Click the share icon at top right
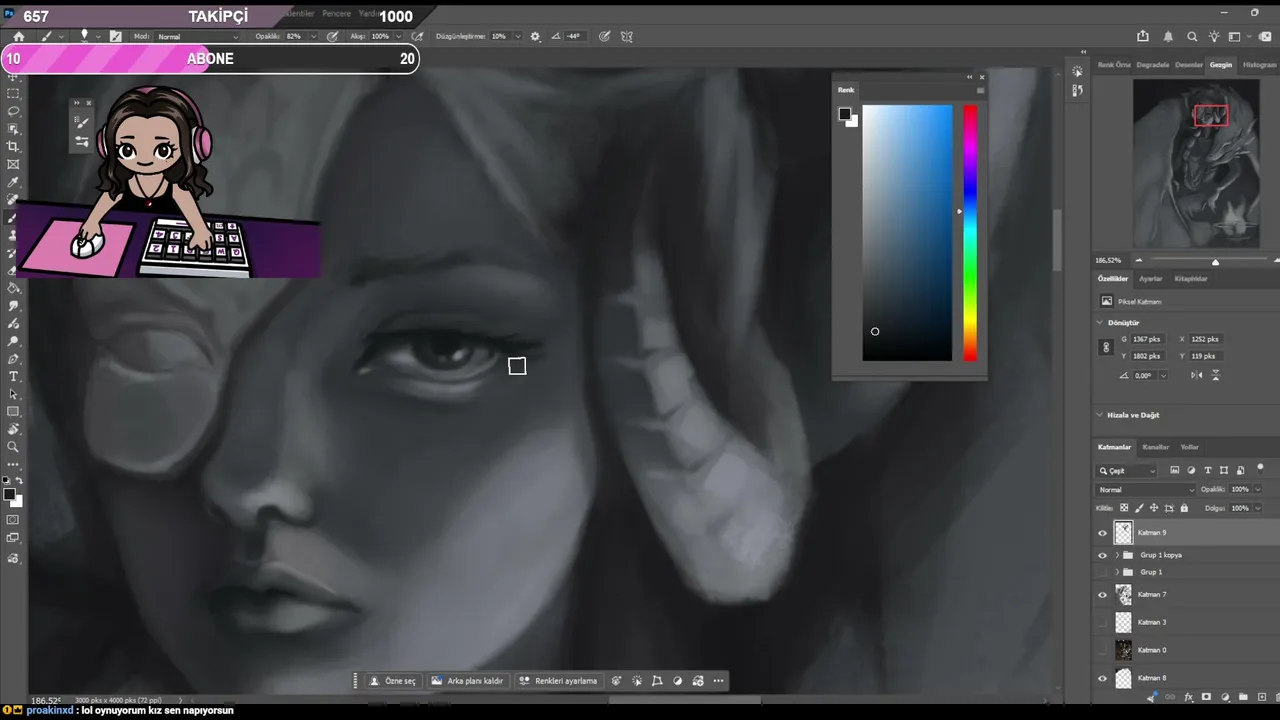The image size is (1280, 720). click(x=1143, y=36)
